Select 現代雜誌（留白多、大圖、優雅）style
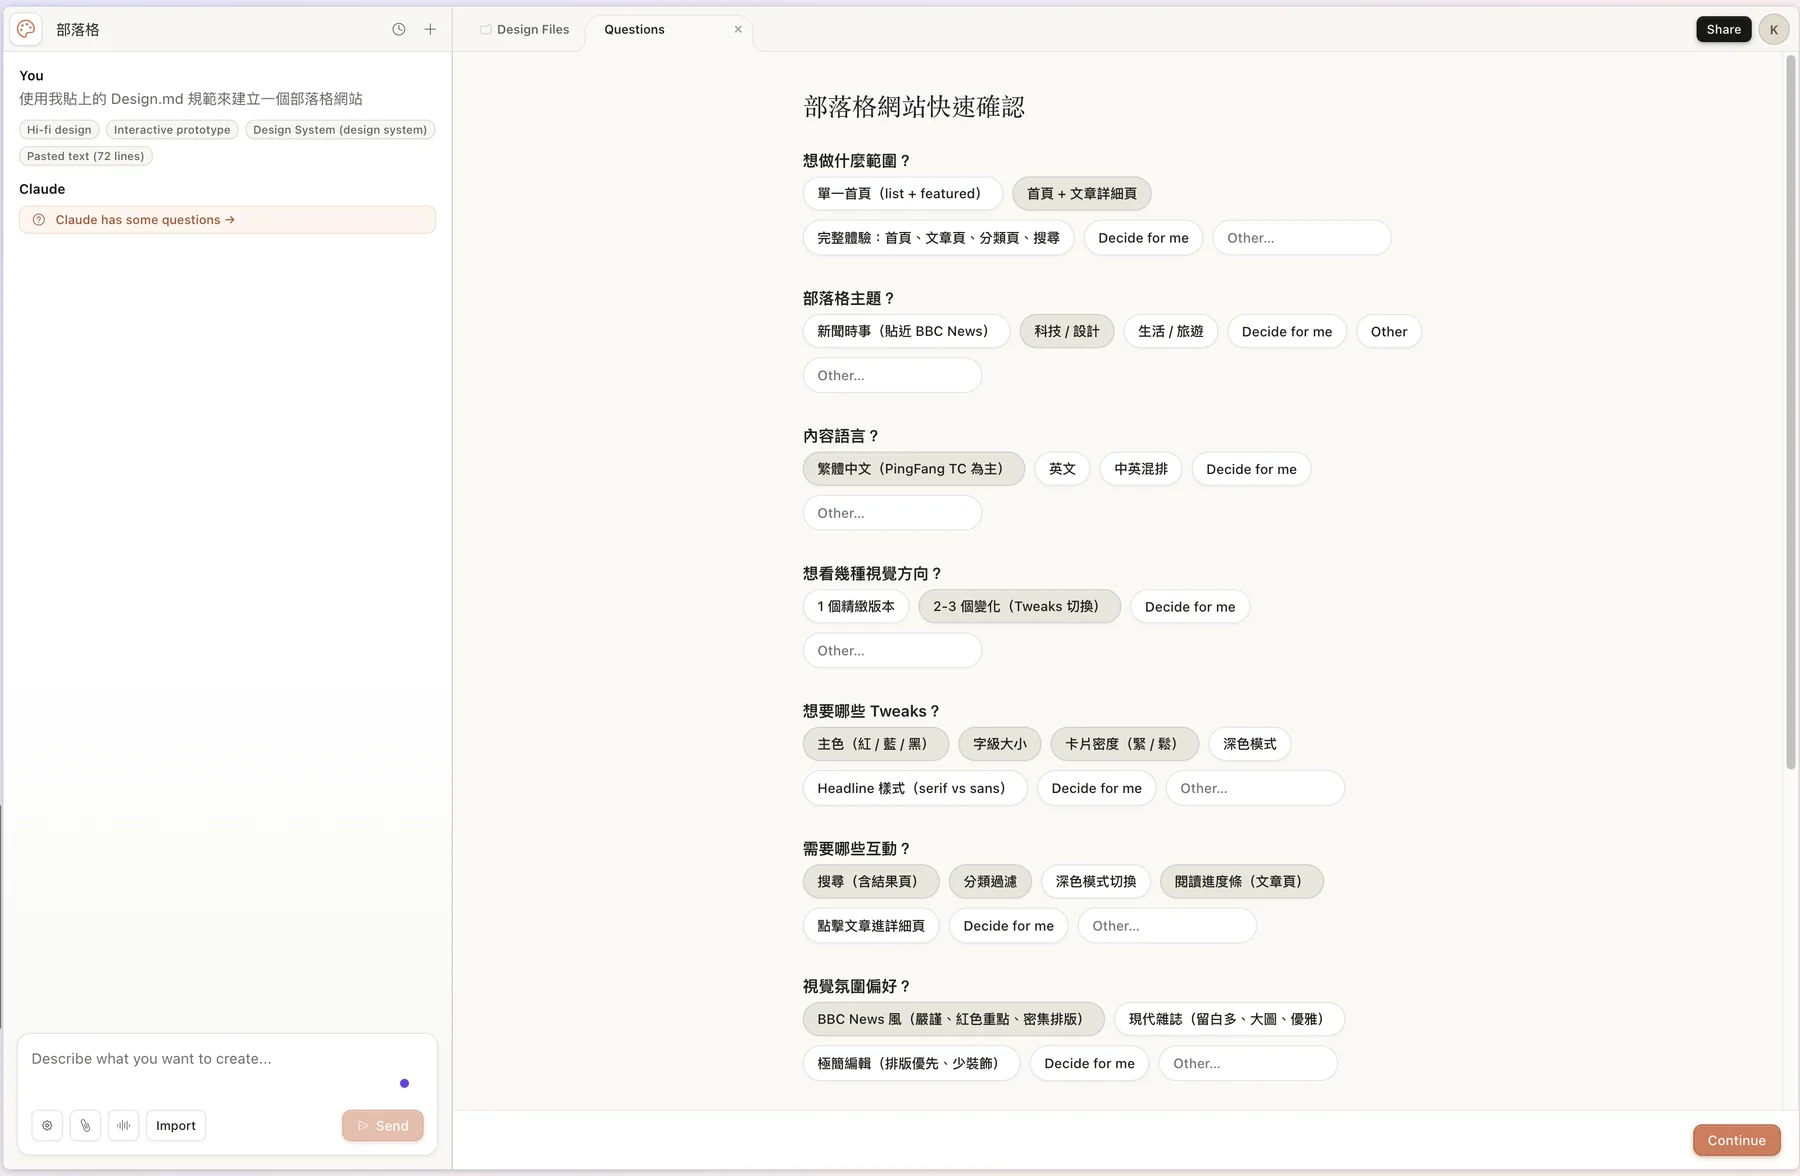The image size is (1800, 1176). point(1229,1019)
